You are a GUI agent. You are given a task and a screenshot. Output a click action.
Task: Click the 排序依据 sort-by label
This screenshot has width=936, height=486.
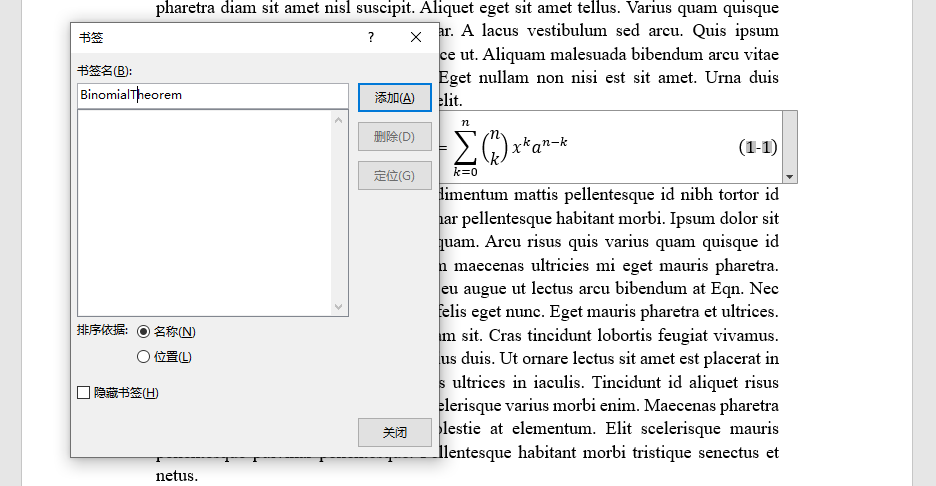(x=102, y=330)
